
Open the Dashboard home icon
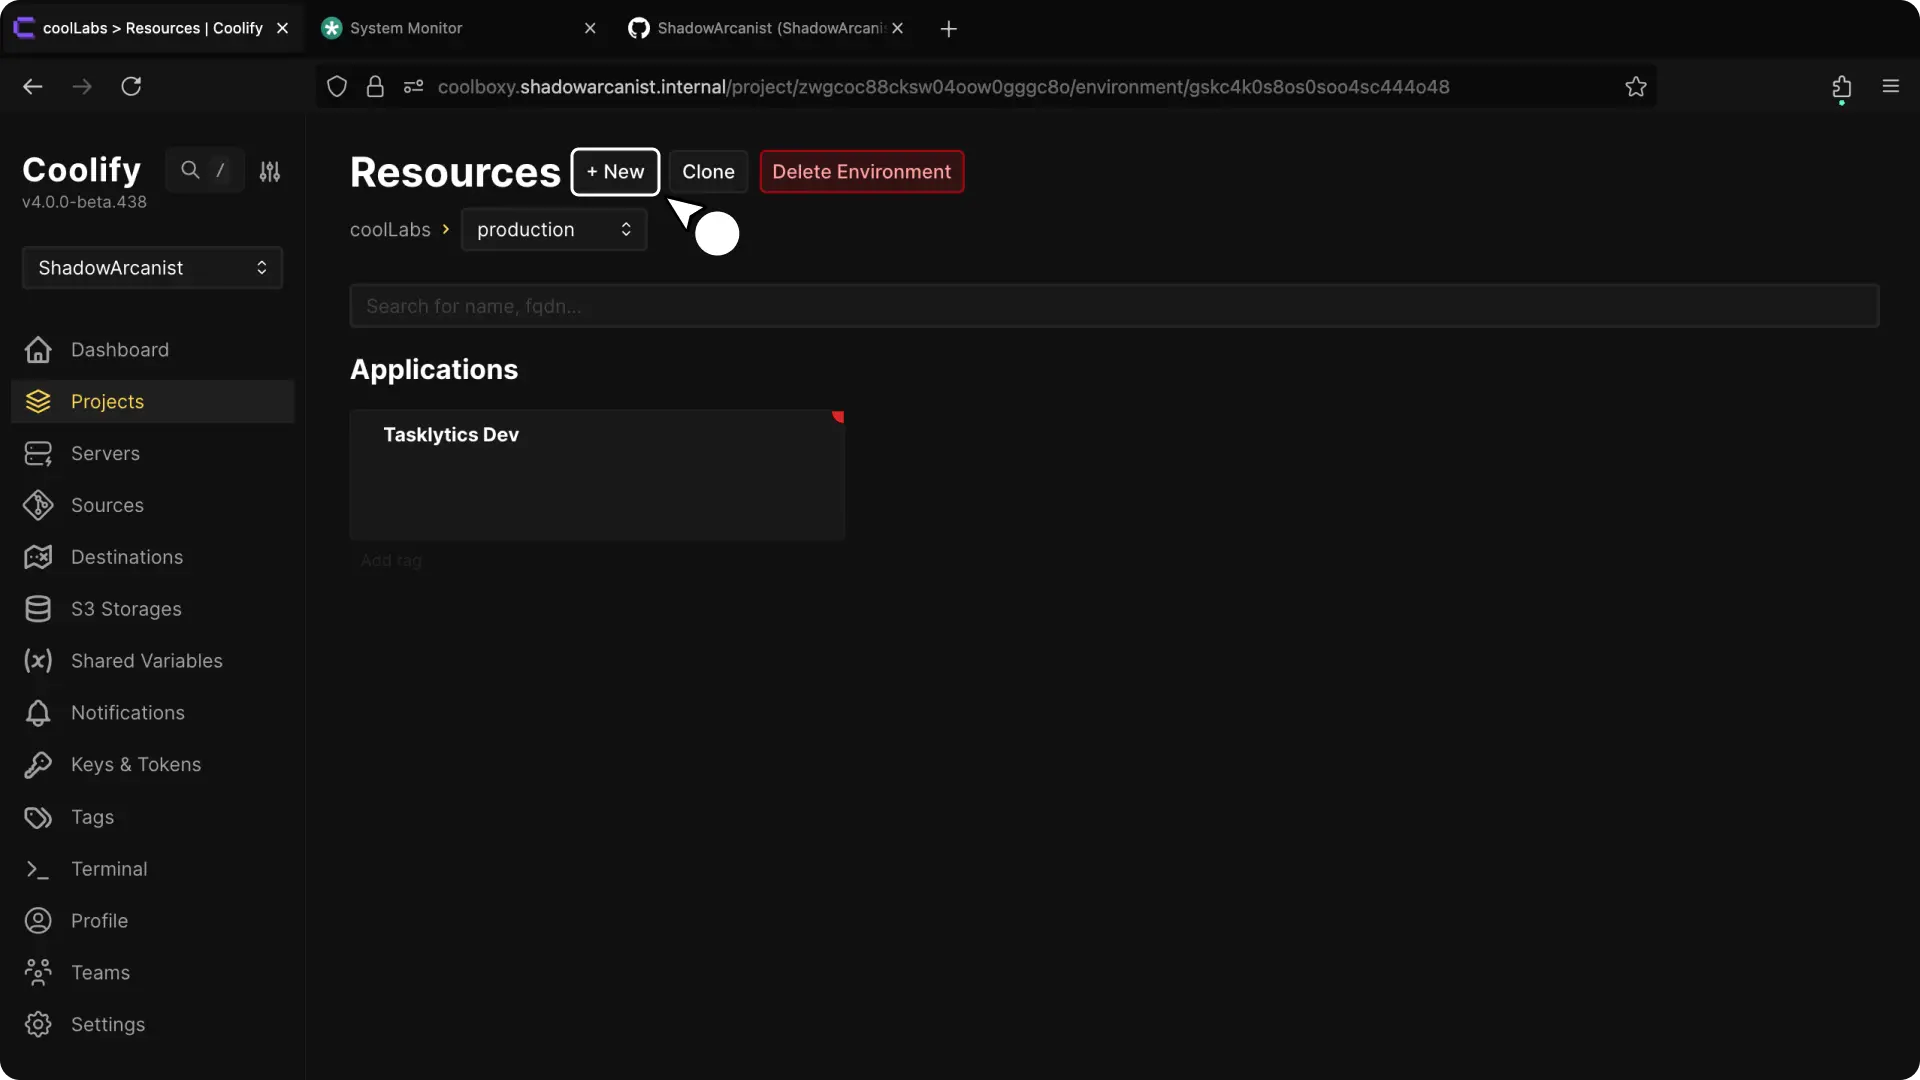pyautogui.click(x=38, y=350)
